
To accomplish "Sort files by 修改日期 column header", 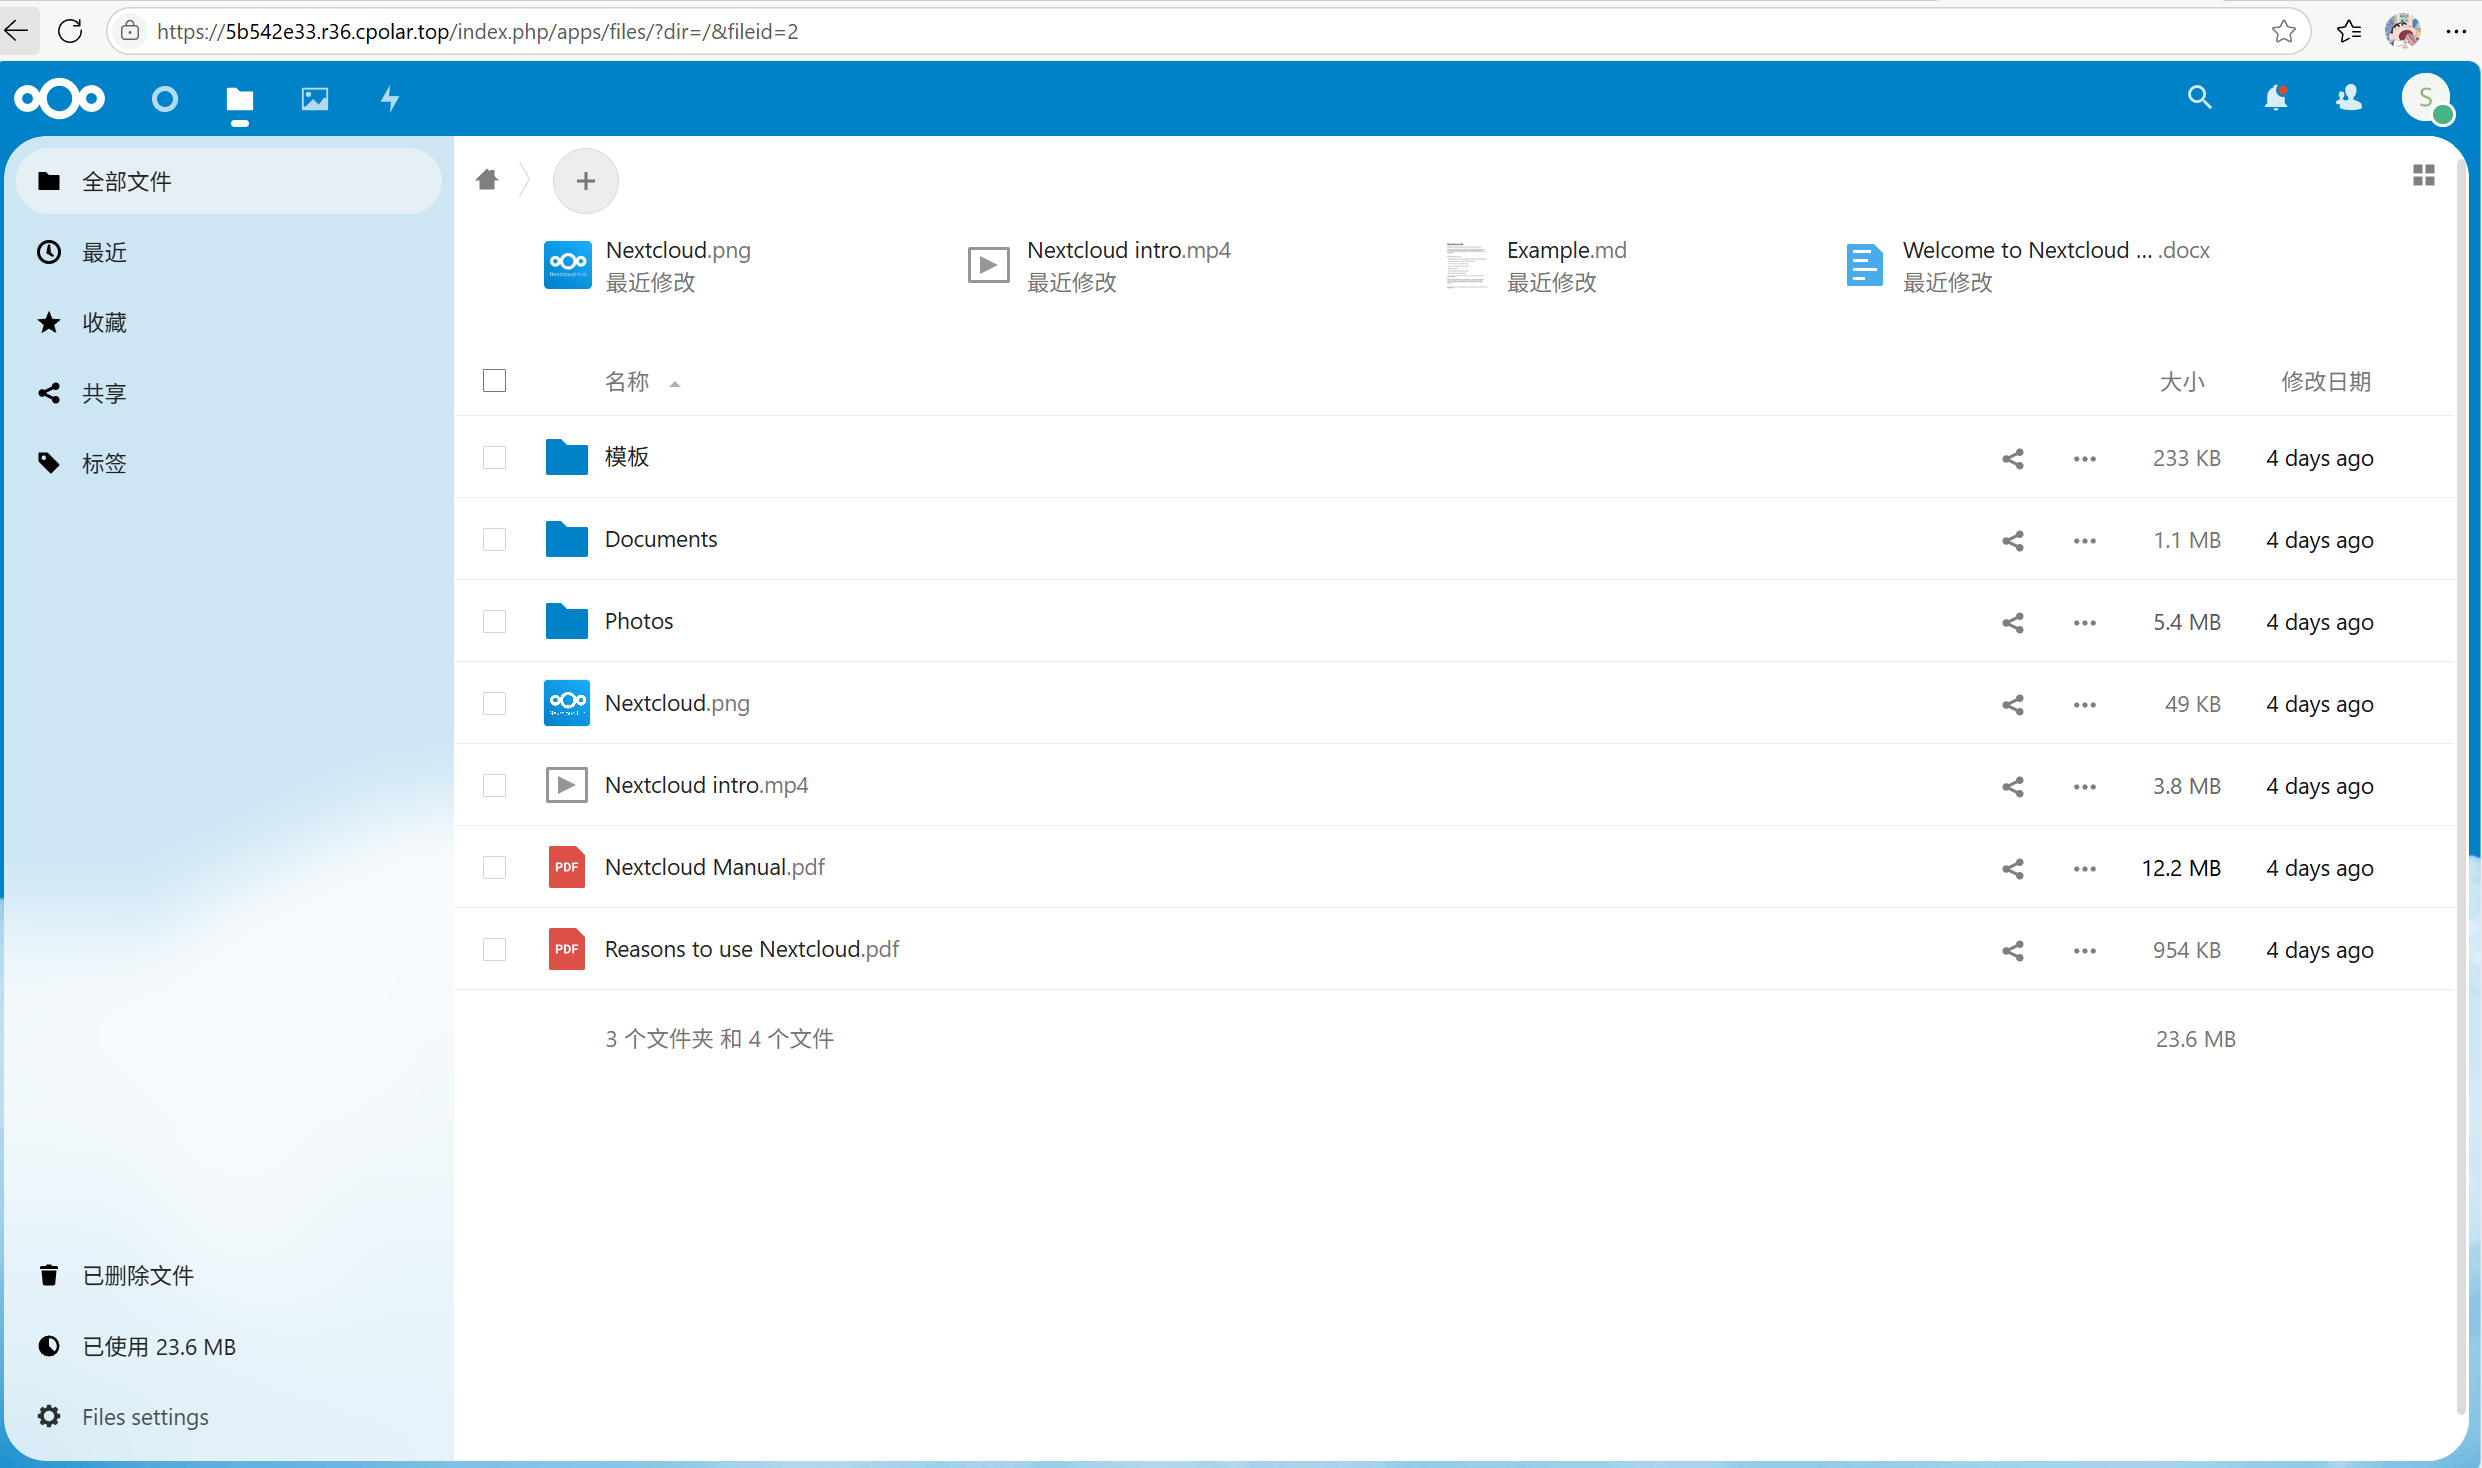I will [x=2325, y=382].
